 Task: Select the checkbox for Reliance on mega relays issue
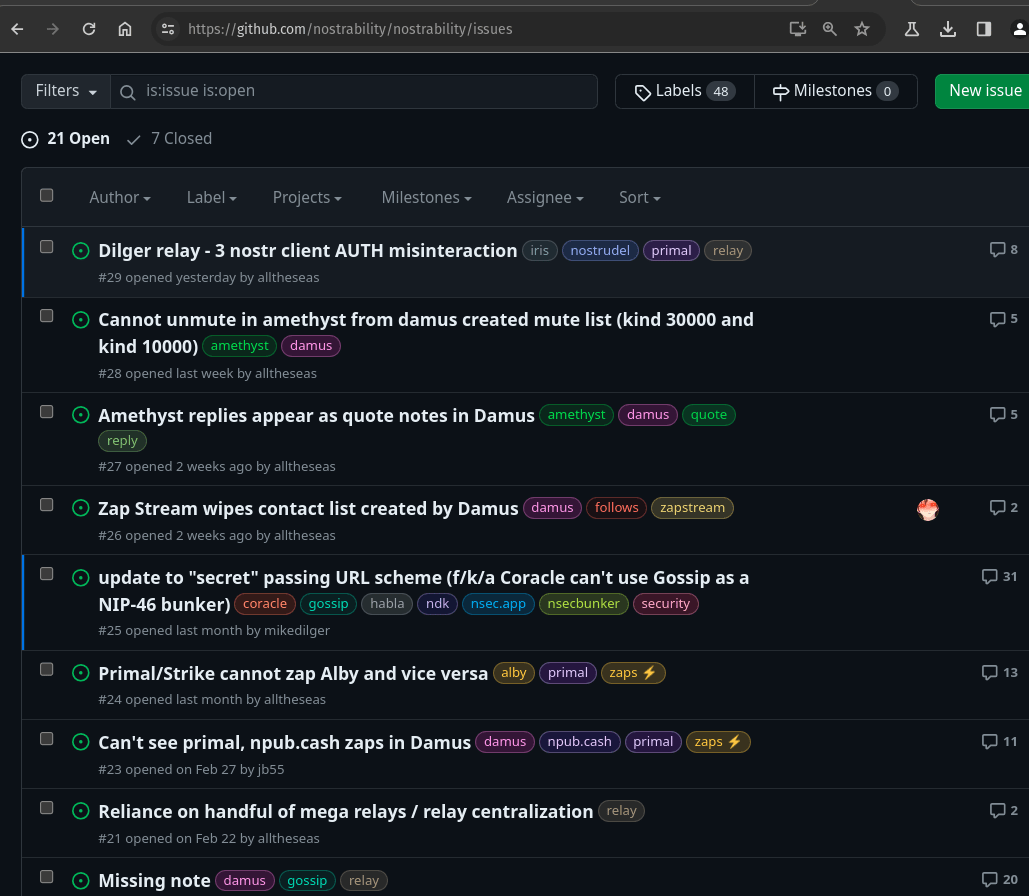click(x=47, y=808)
